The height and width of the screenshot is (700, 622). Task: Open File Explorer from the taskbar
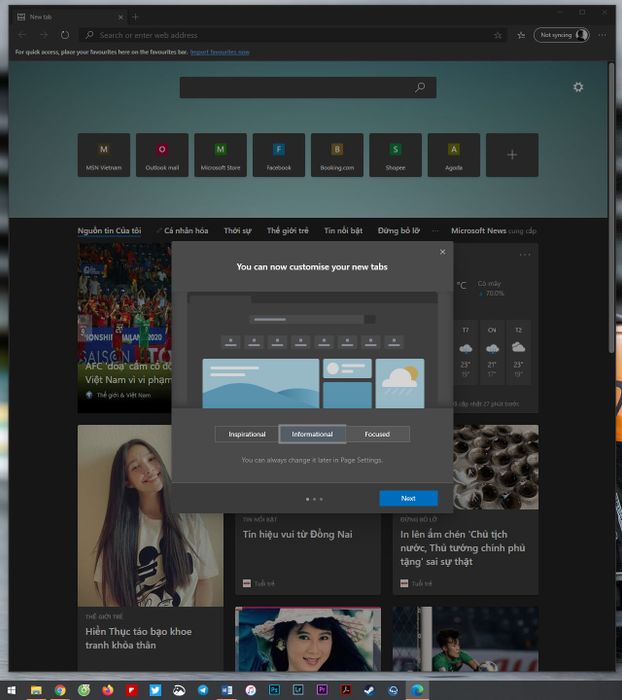tap(36, 690)
